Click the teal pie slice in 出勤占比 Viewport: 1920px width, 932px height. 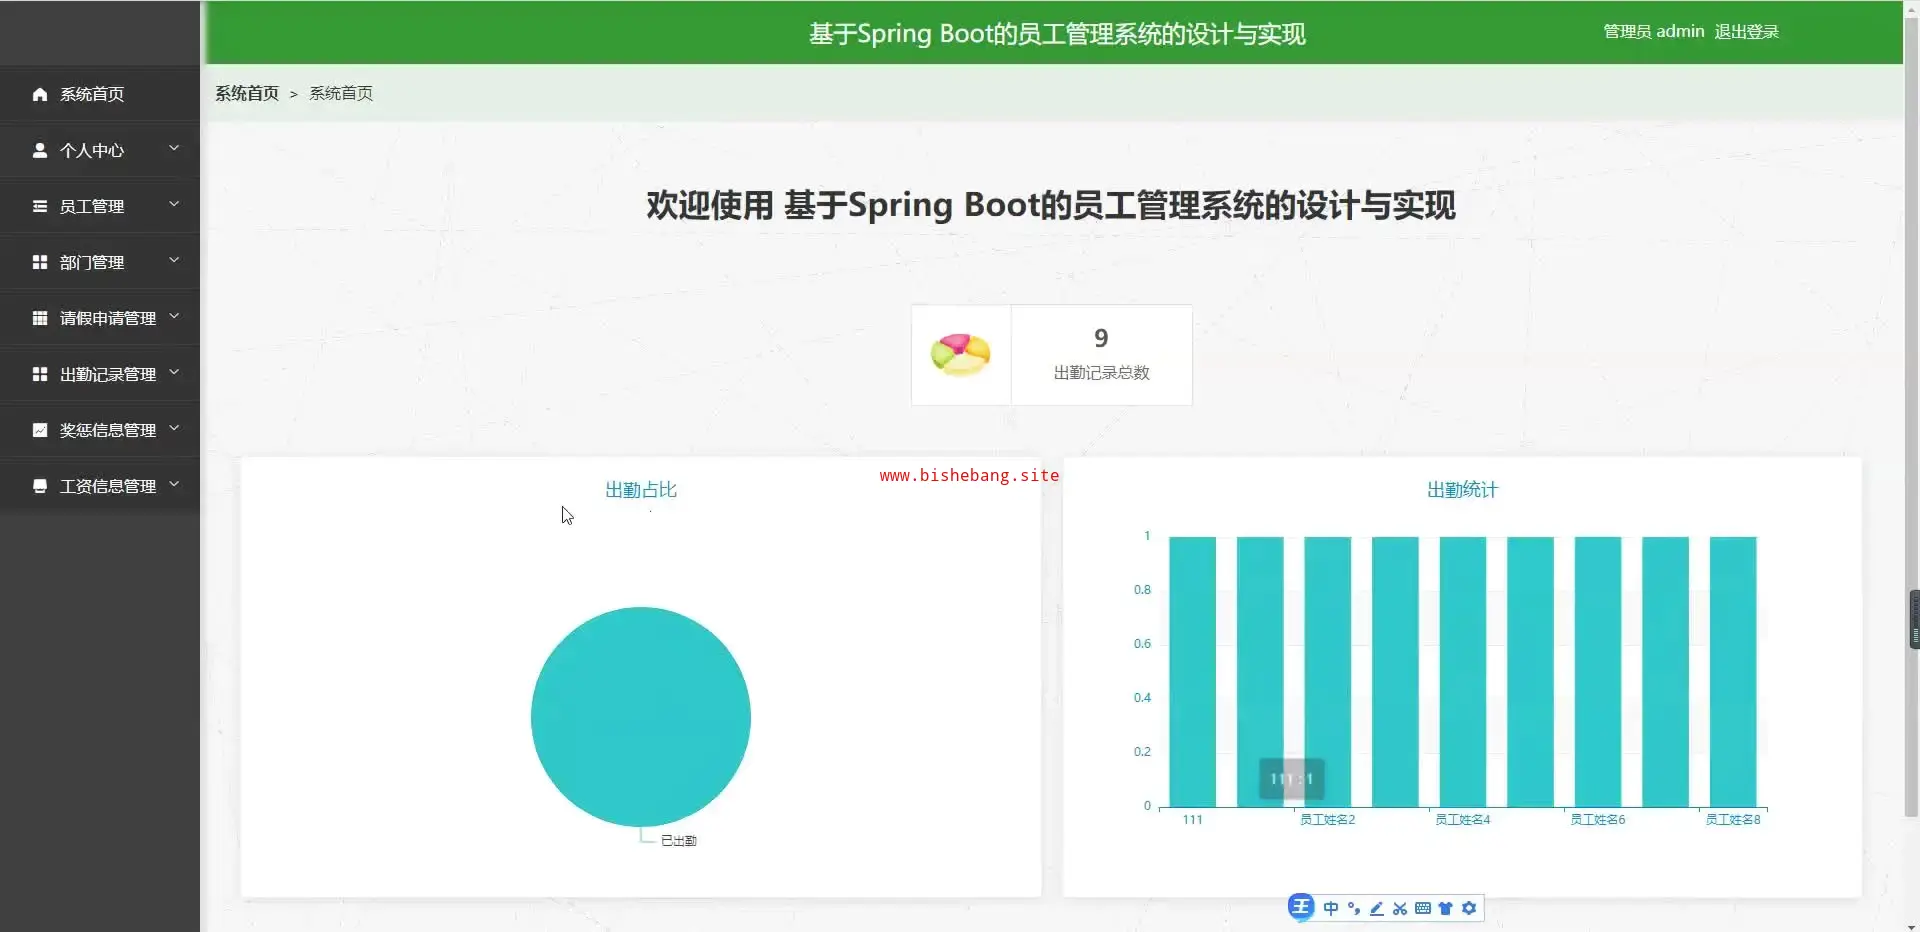pyautogui.click(x=641, y=717)
